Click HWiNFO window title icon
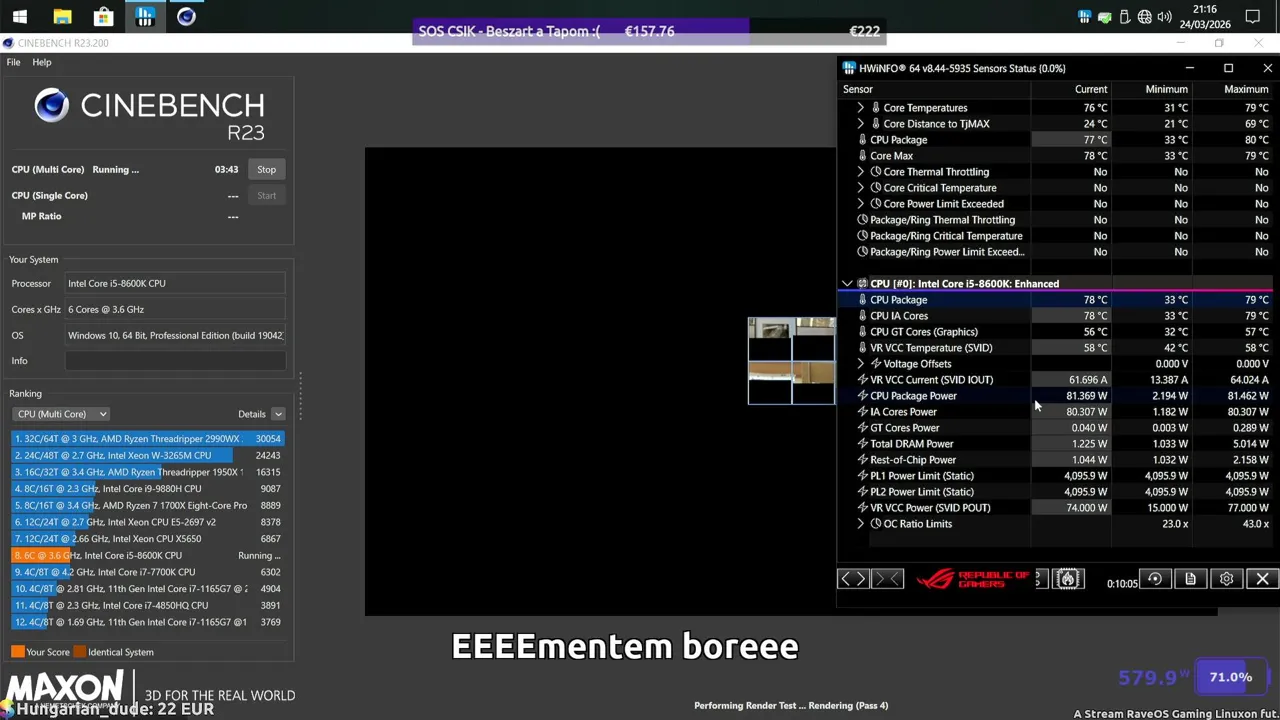This screenshot has height=720, width=1280. 849,68
